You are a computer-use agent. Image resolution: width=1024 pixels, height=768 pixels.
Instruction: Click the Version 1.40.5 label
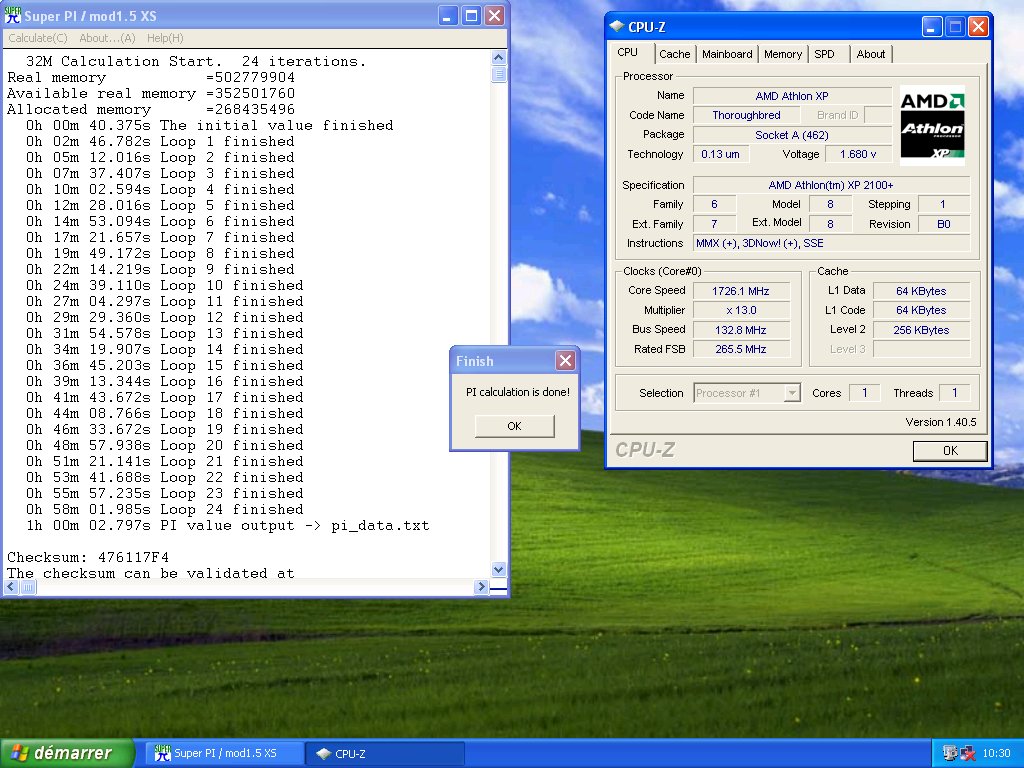(x=940, y=423)
